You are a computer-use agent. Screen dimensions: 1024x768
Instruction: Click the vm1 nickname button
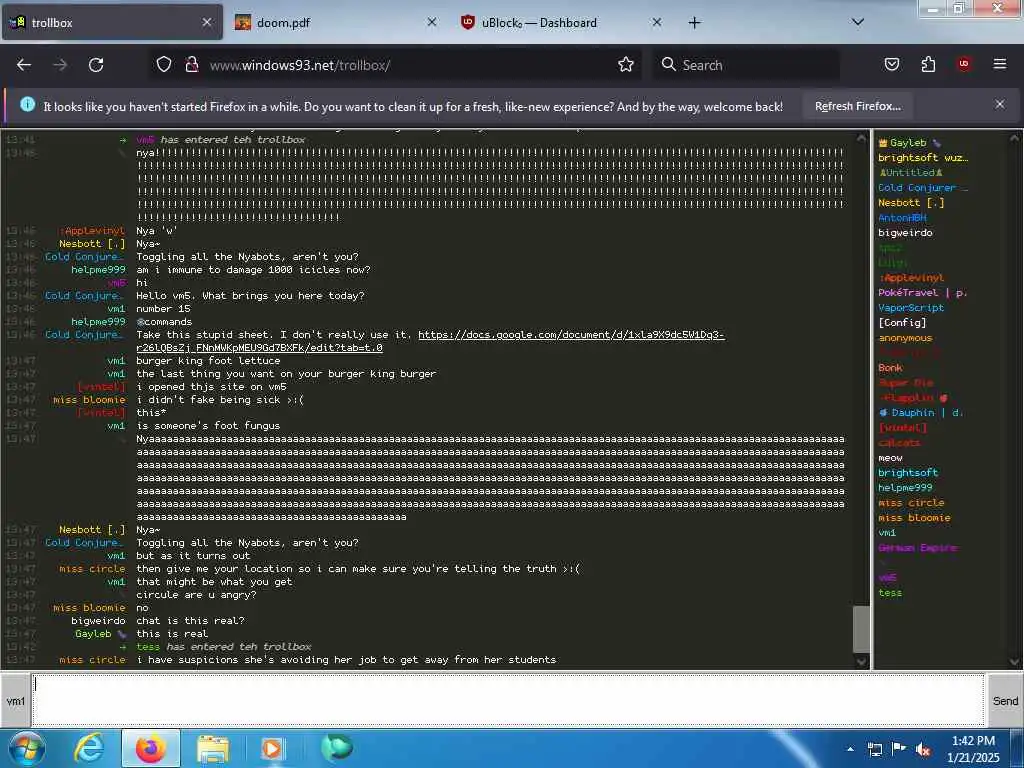pyautogui.click(x=15, y=701)
